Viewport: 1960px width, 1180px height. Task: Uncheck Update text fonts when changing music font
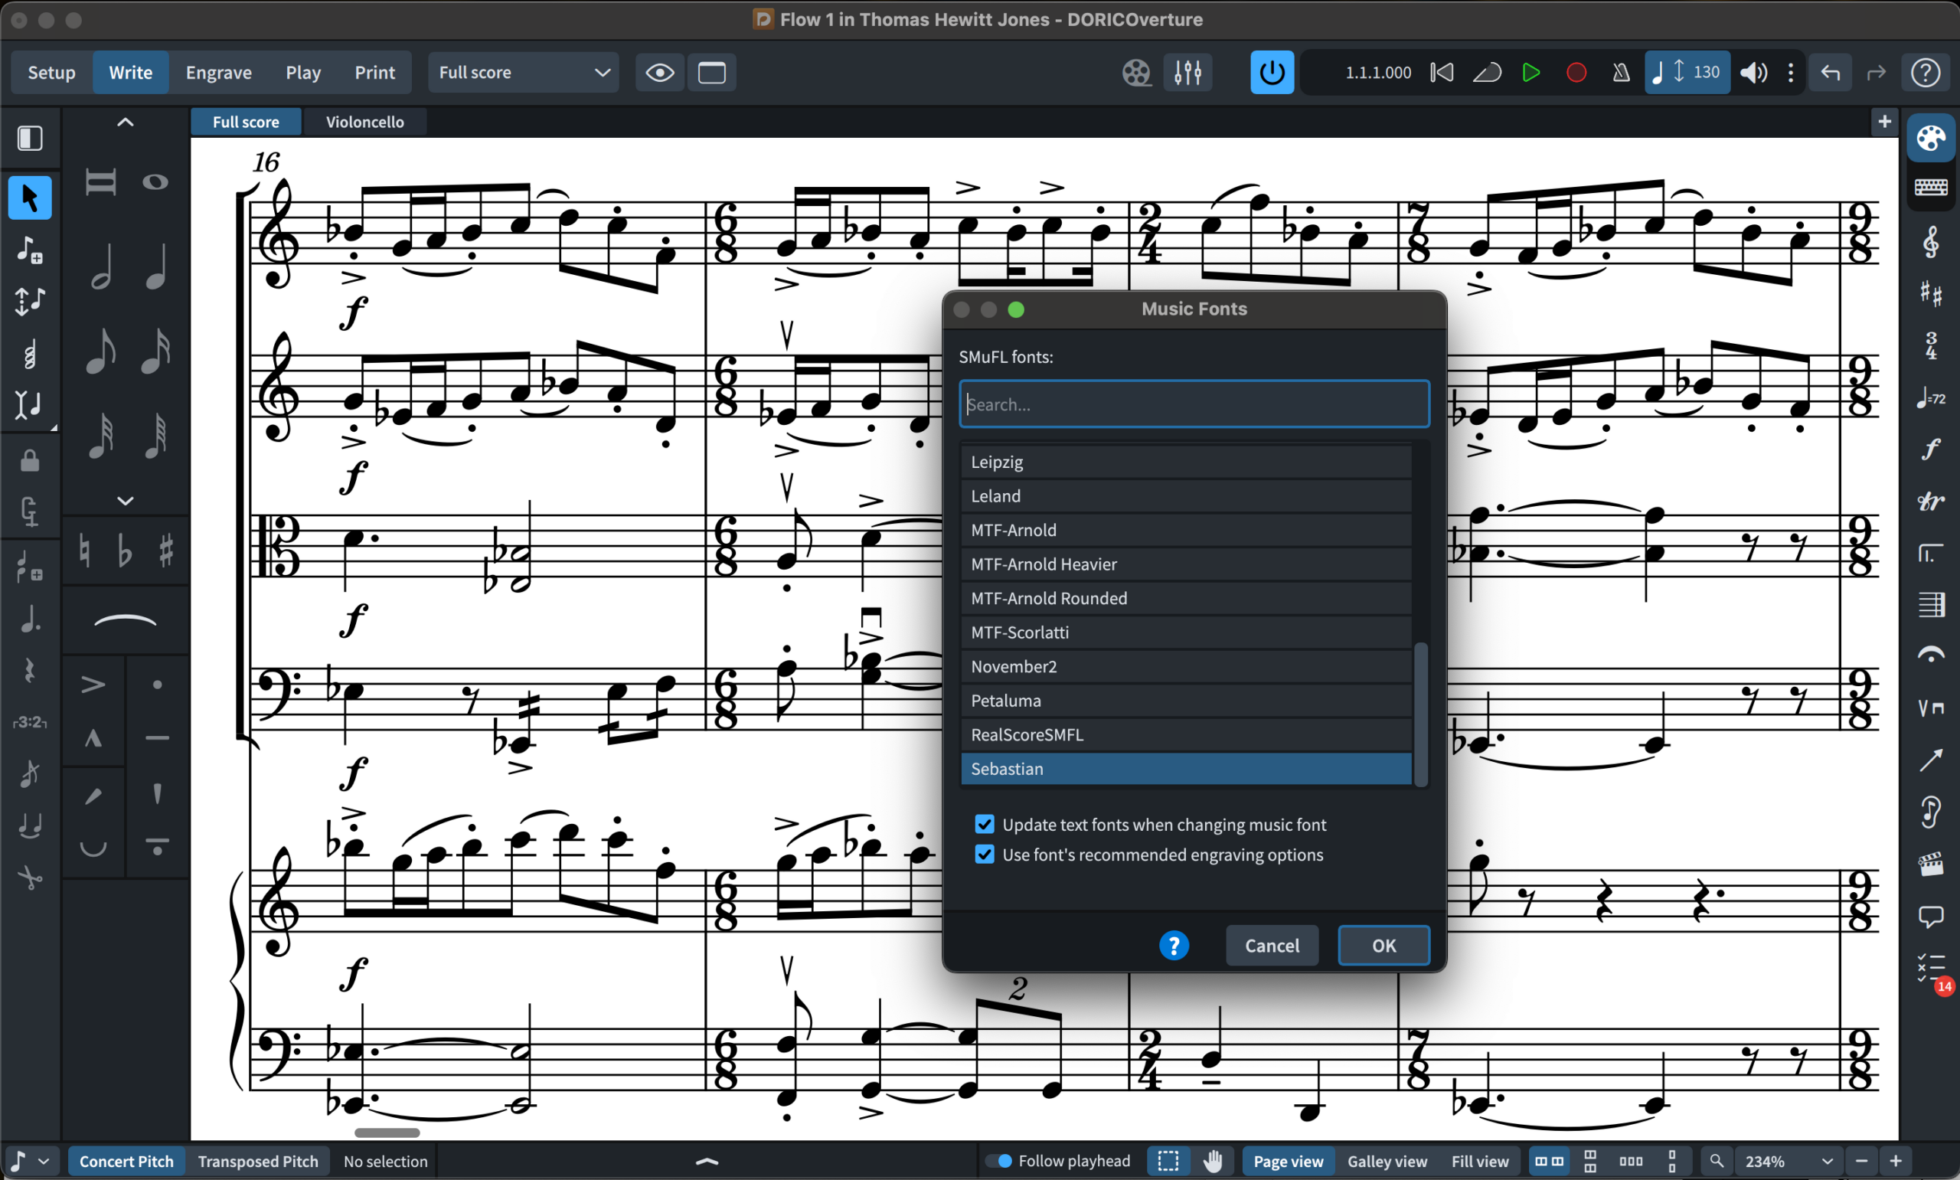tap(984, 824)
